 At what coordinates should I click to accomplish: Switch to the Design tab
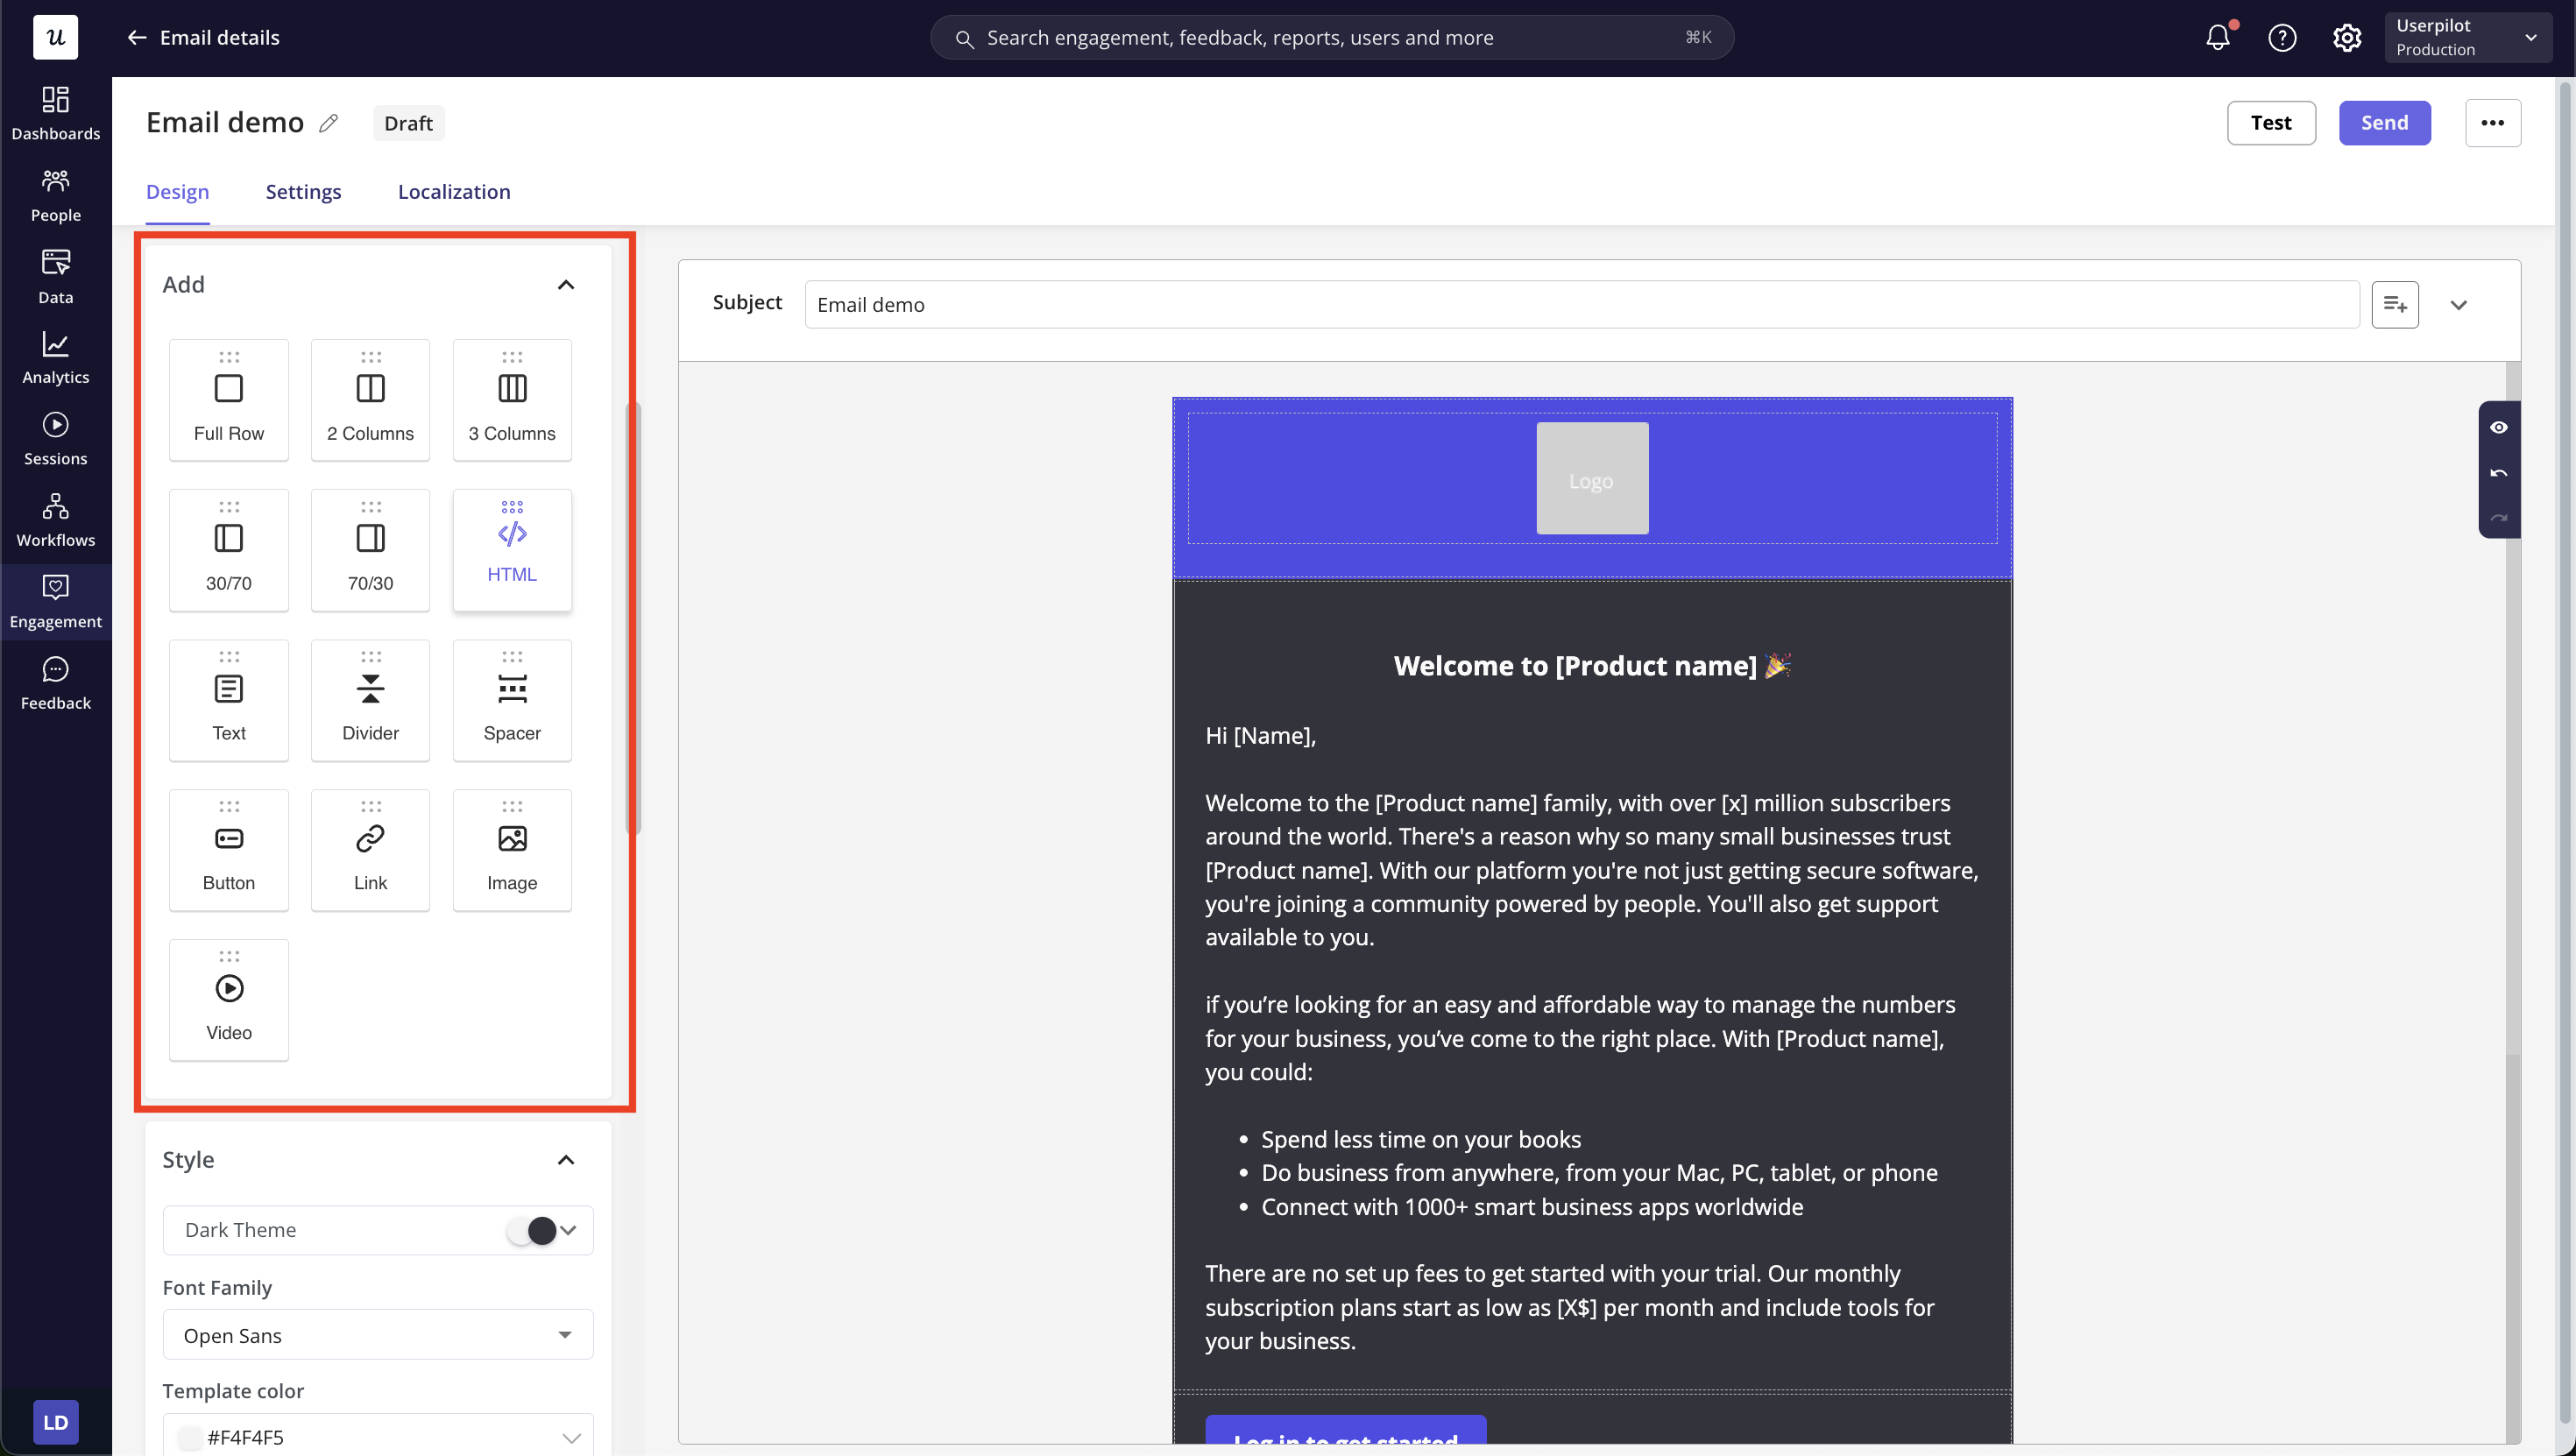(x=177, y=192)
